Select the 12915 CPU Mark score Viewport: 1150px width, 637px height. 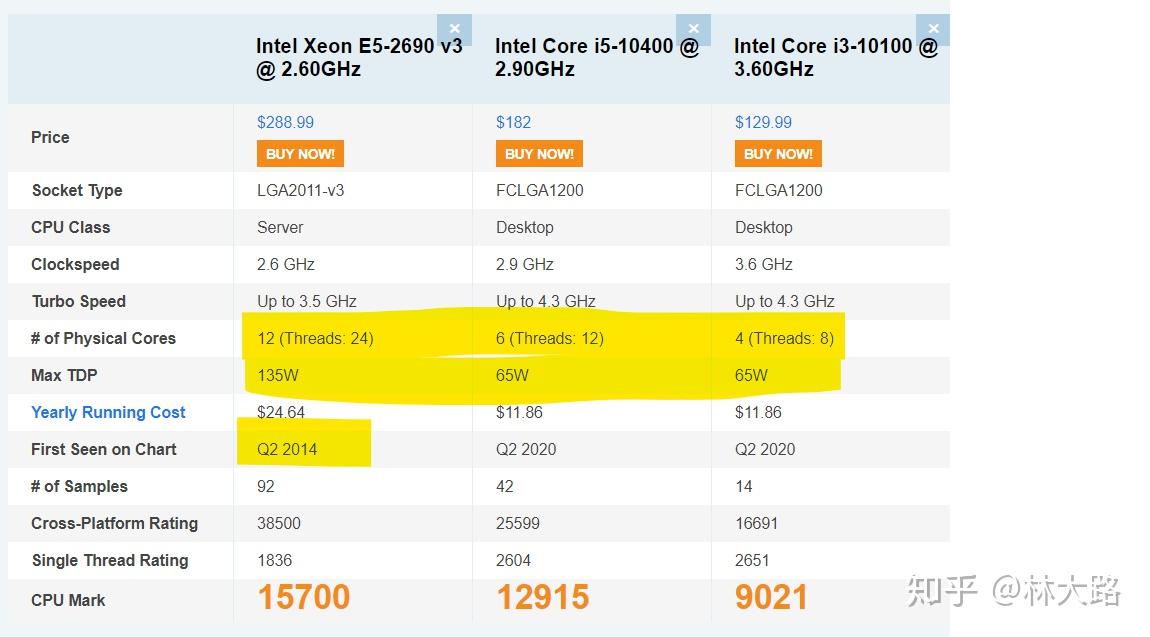[543, 597]
